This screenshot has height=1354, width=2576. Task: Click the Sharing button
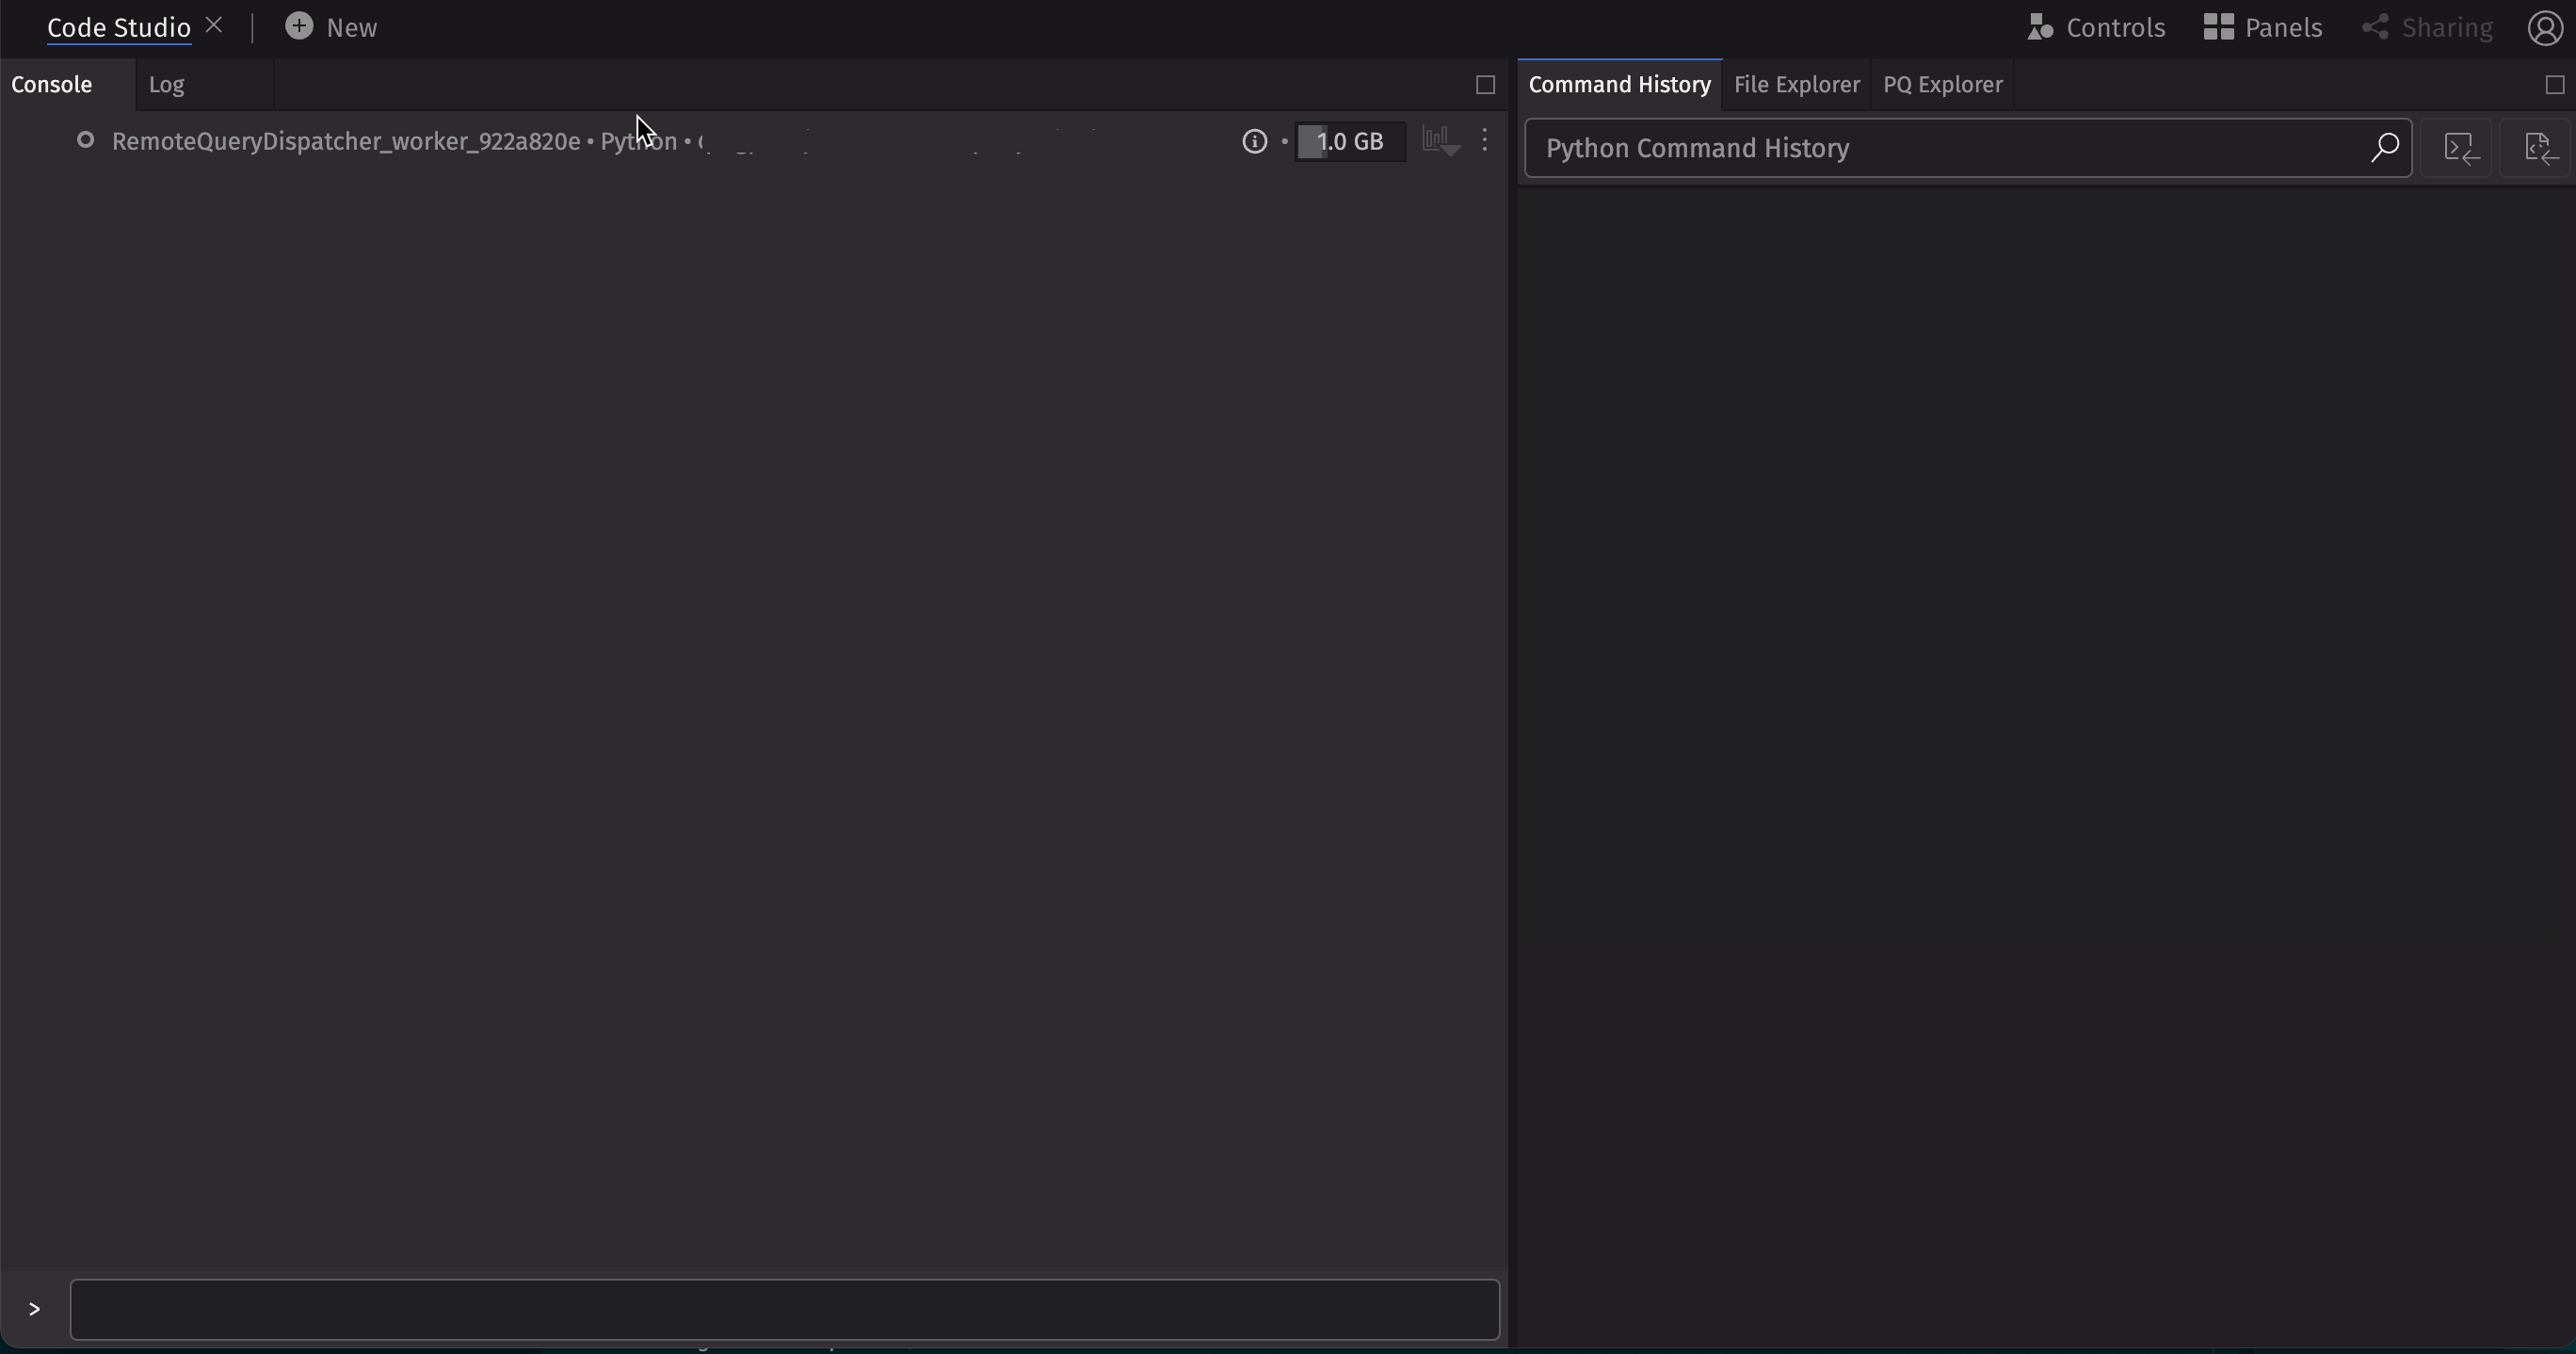tap(2427, 27)
